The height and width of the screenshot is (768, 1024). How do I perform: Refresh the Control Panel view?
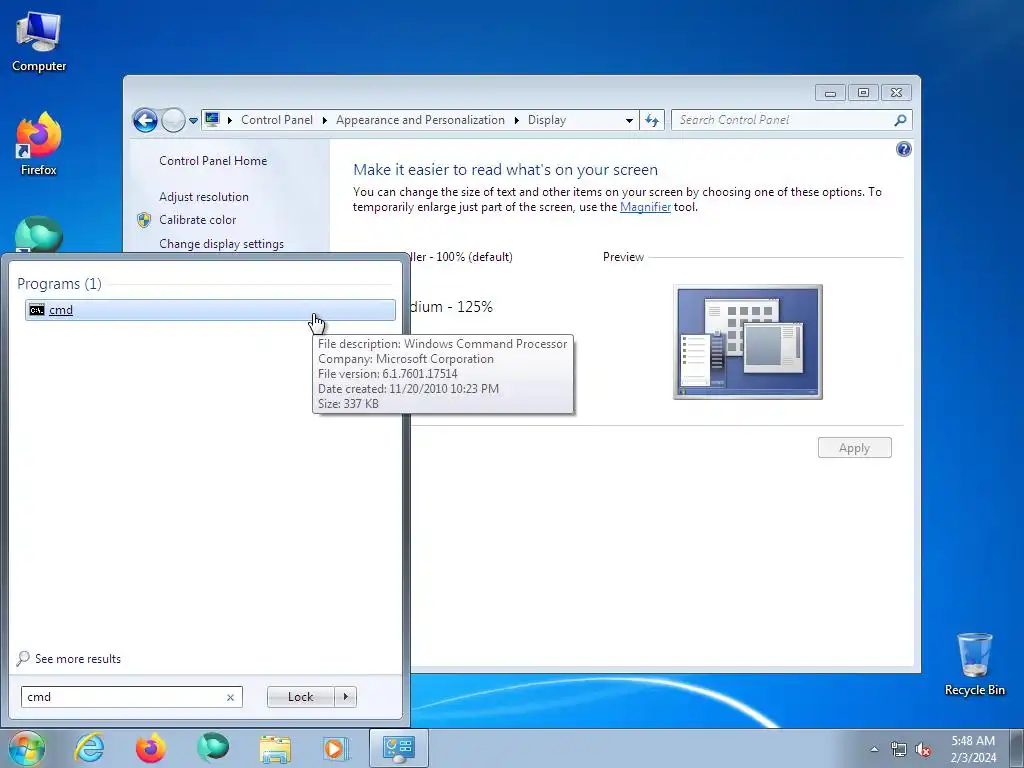652,120
